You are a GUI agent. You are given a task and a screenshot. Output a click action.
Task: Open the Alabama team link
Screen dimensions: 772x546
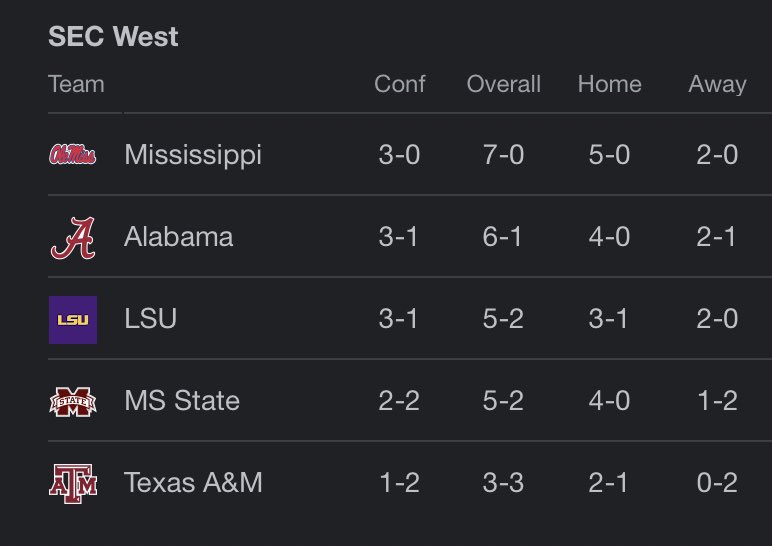point(179,237)
